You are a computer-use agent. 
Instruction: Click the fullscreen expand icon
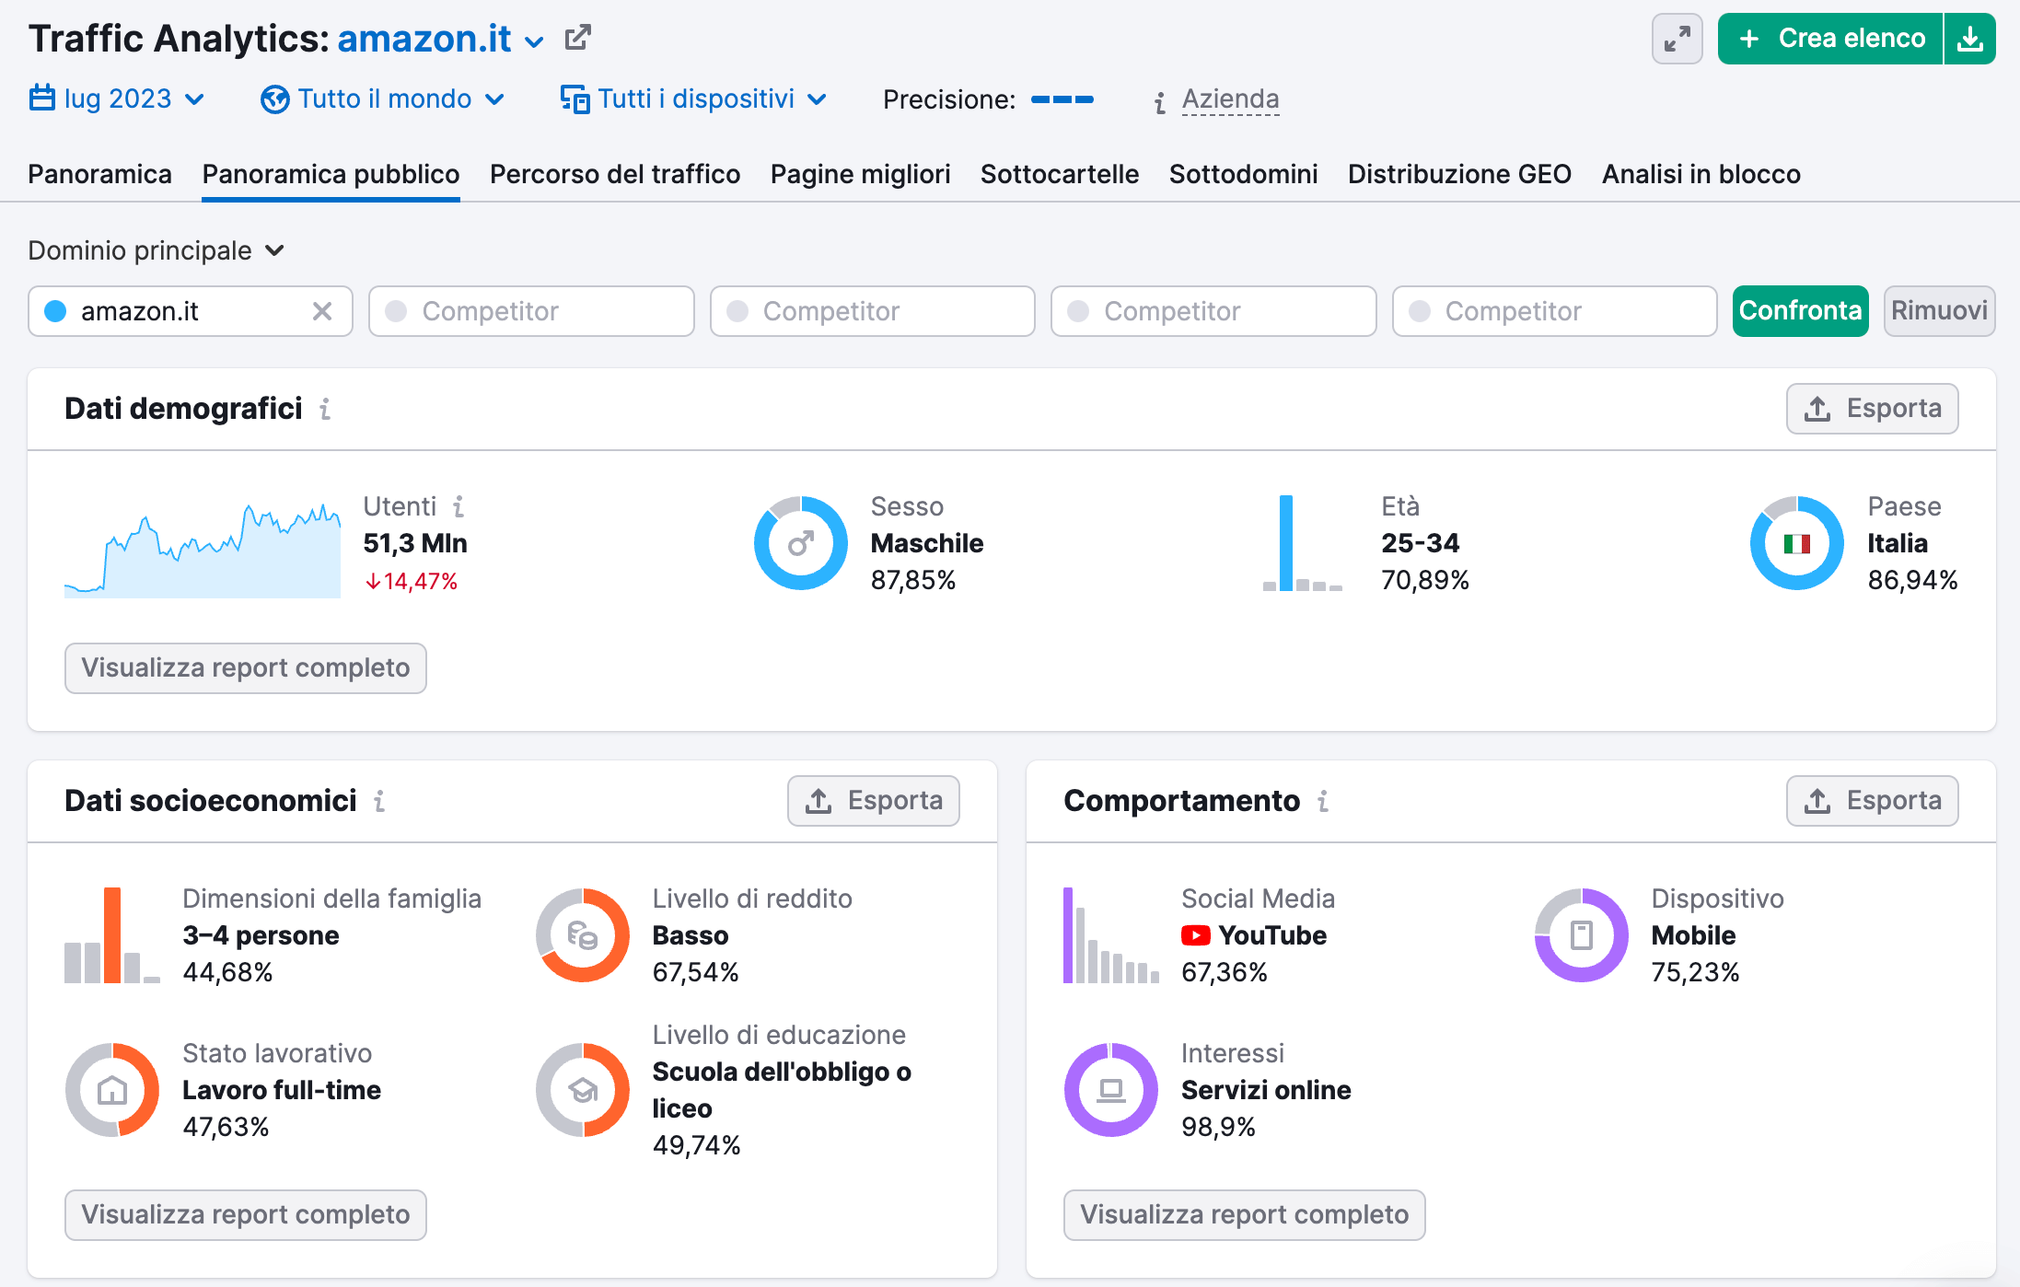[x=1677, y=39]
